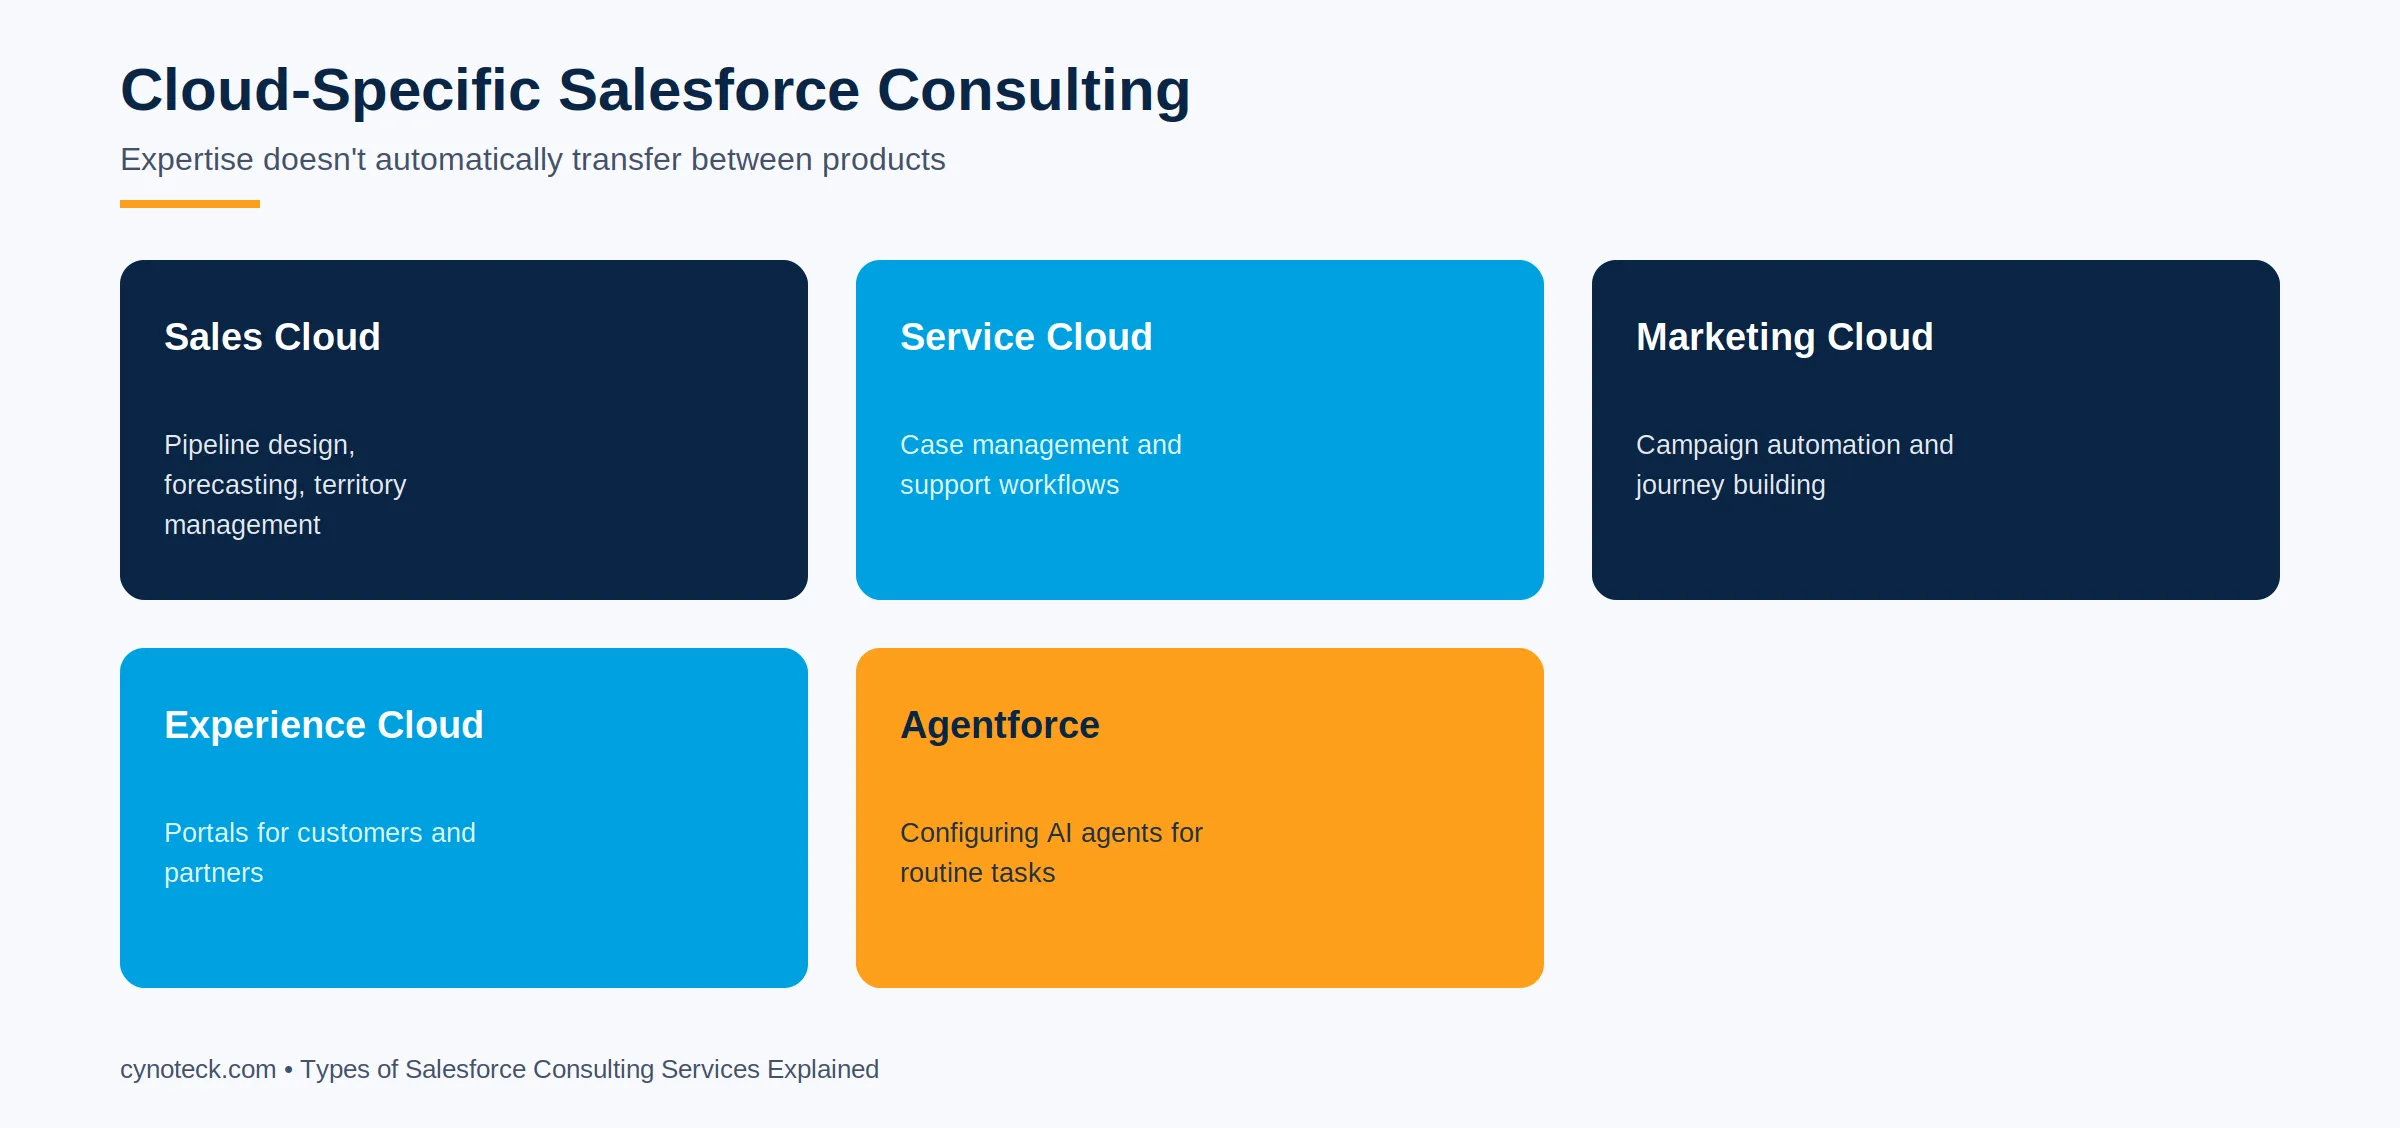The height and width of the screenshot is (1128, 2400).
Task: Click 'Configuring AI agents for routine tasks' text
Action: 1051,853
